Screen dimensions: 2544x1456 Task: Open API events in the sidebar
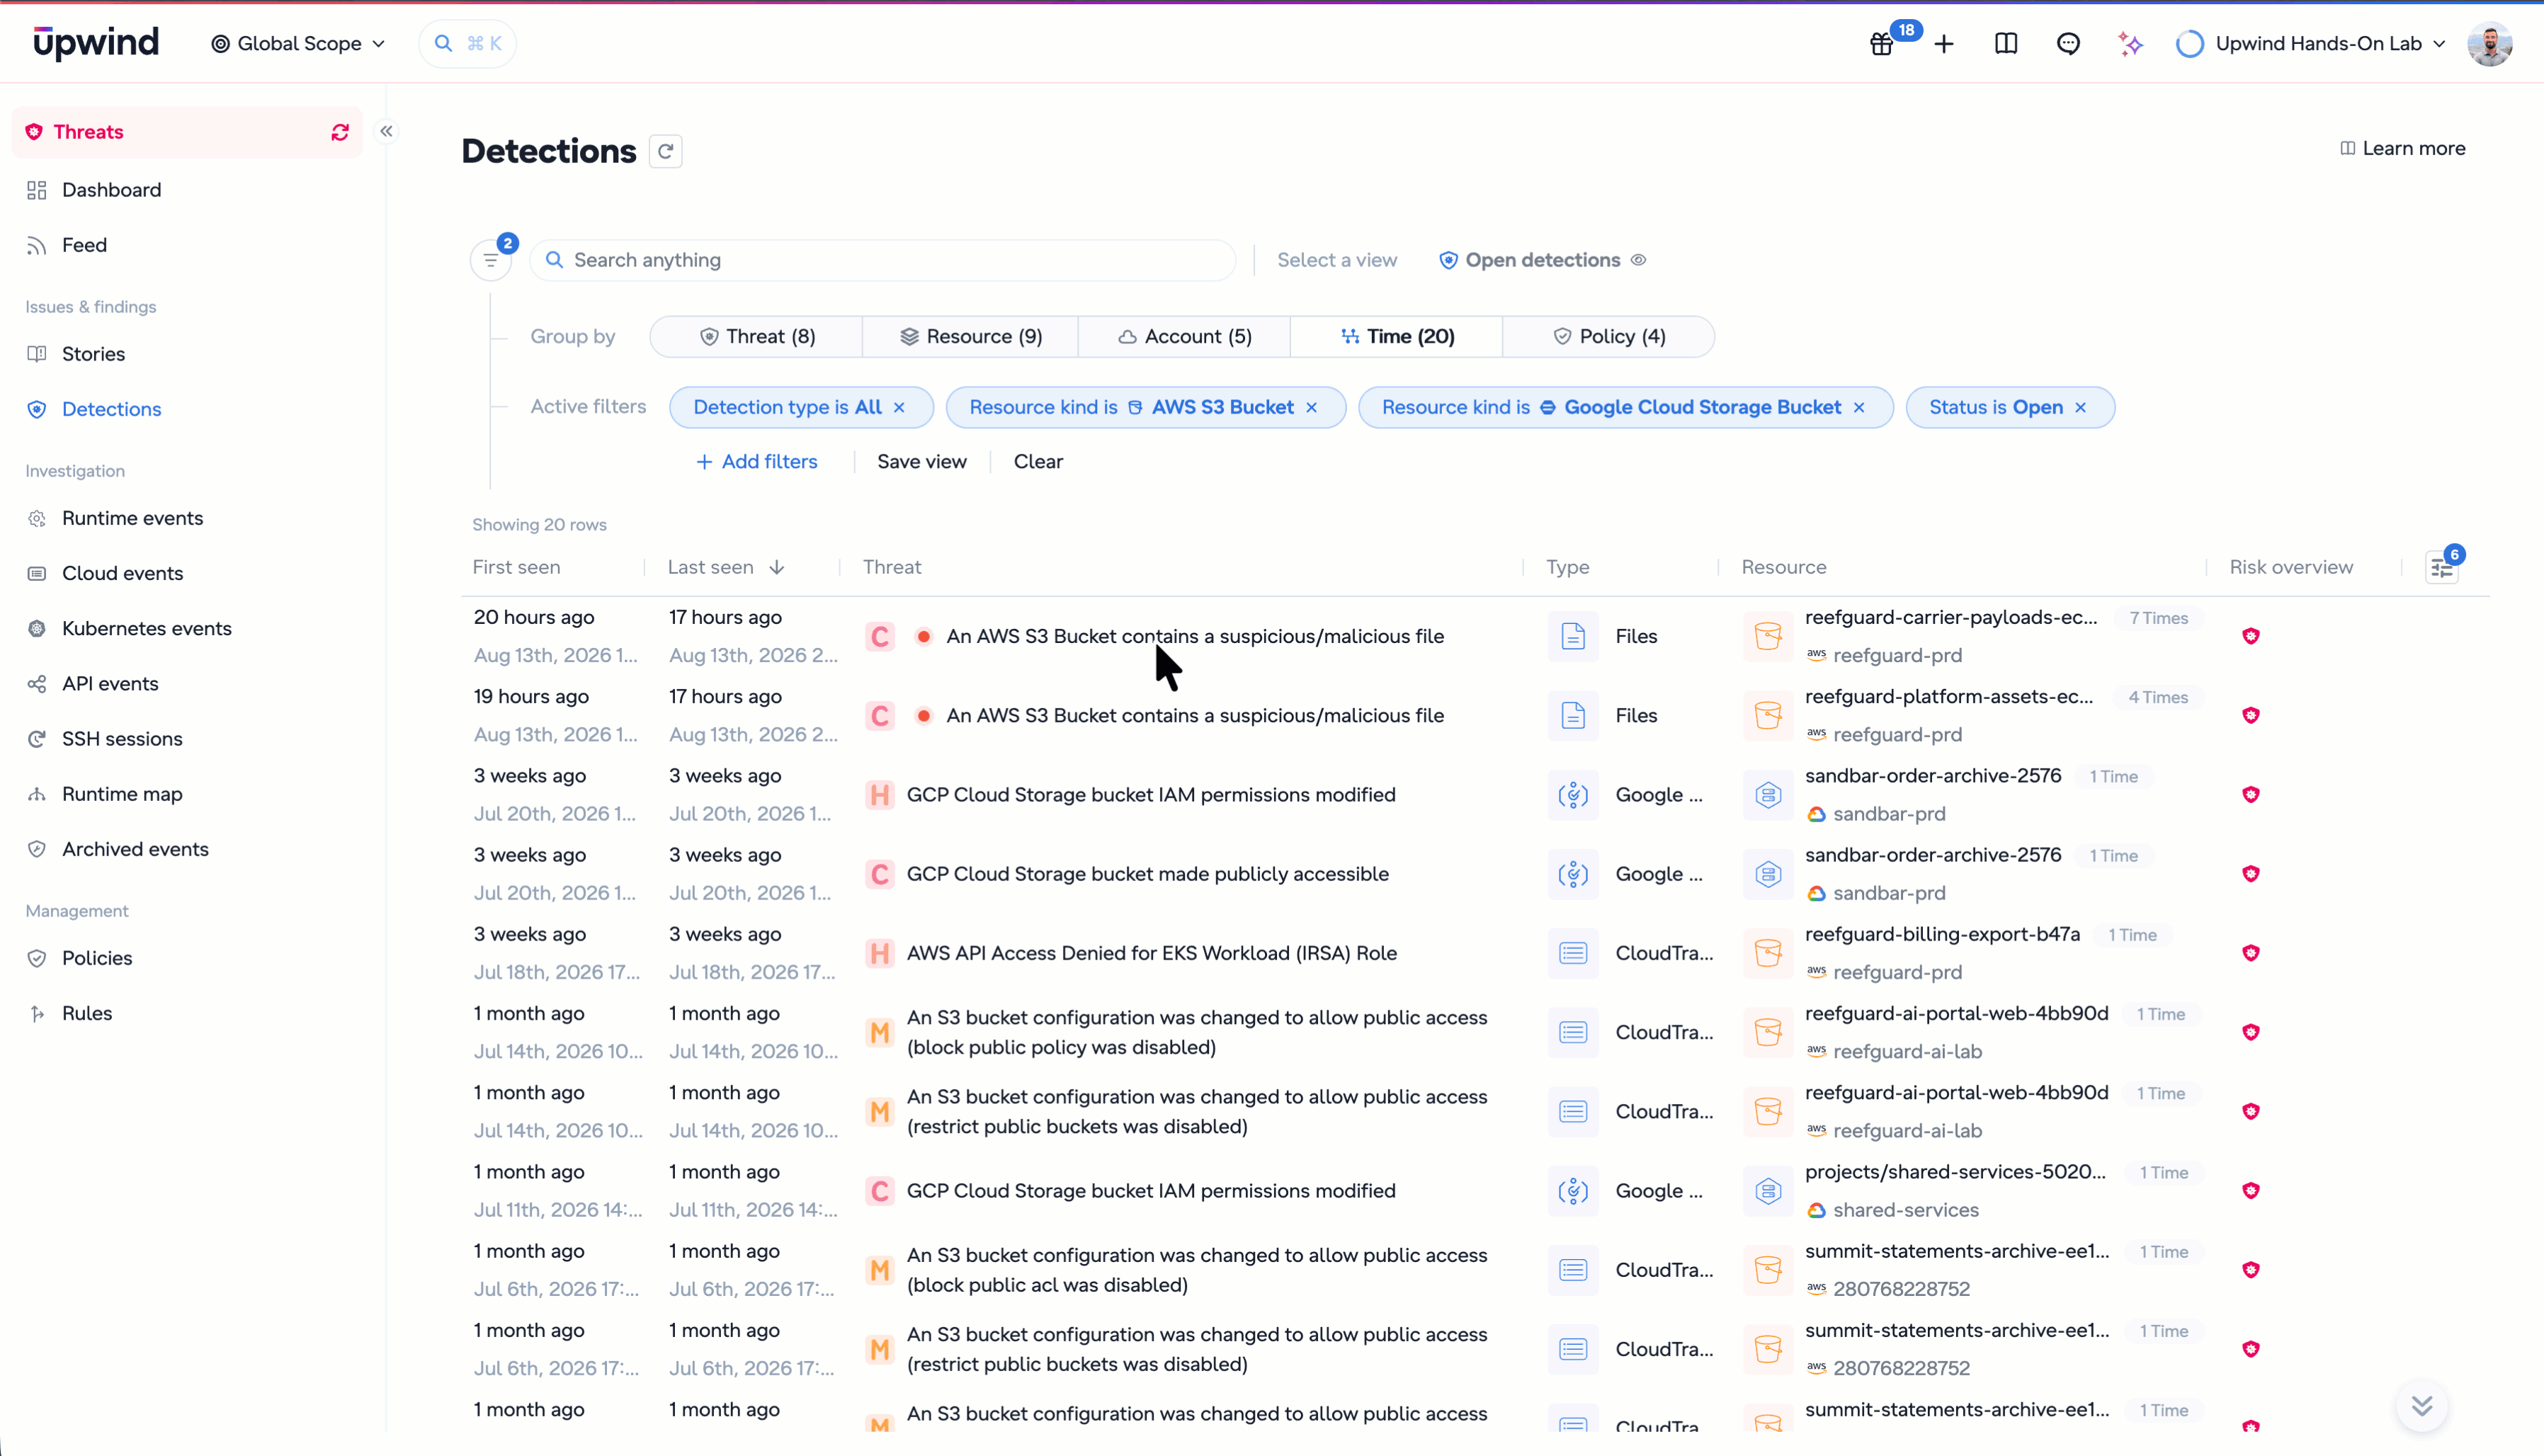click(110, 684)
